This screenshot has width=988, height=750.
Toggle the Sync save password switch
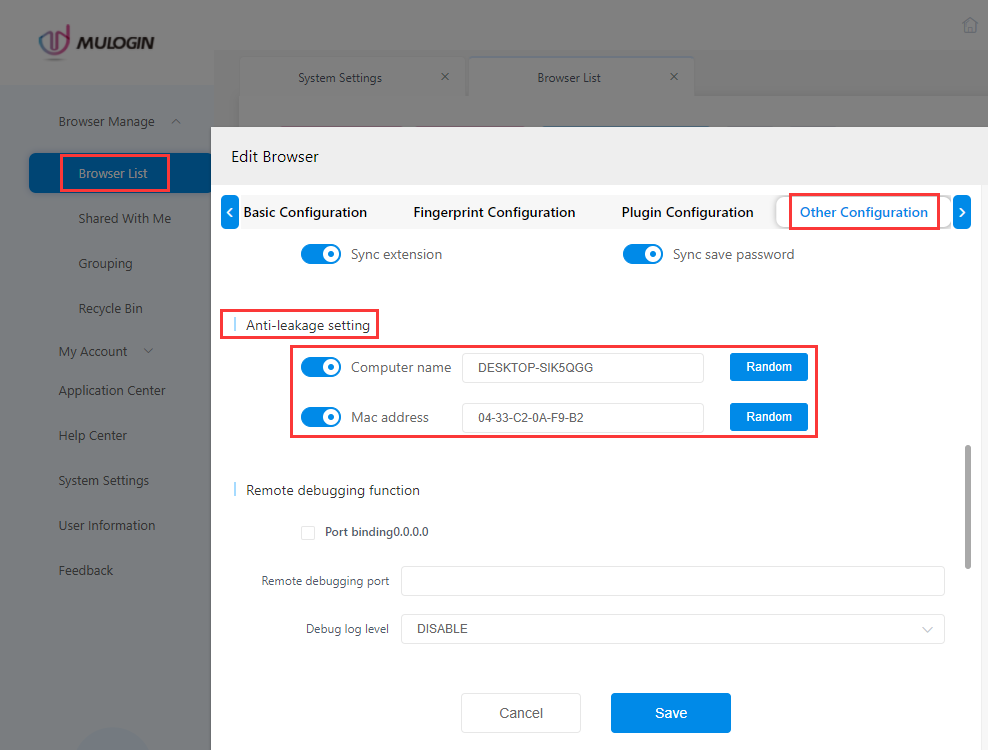click(x=643, y=254)
